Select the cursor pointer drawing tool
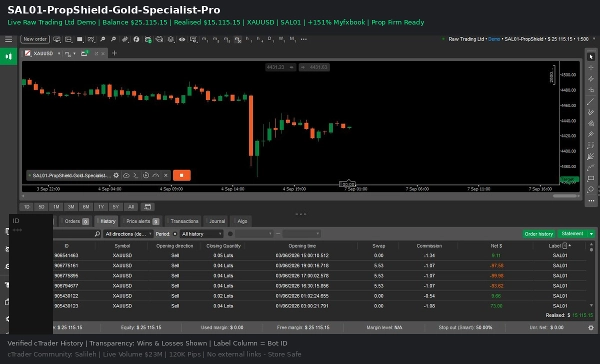 [x=591, y=57]
